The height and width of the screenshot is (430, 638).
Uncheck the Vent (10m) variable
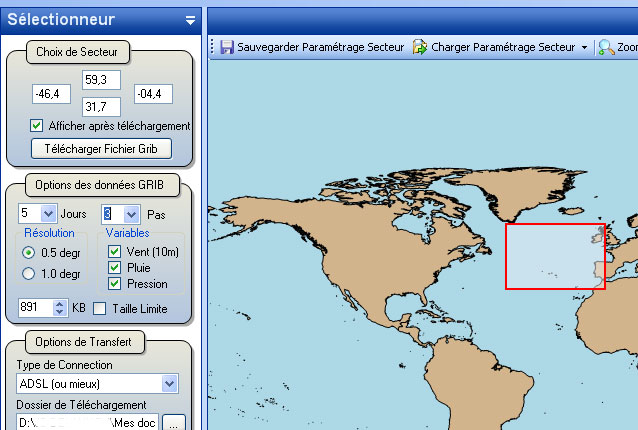click(114, 251)
